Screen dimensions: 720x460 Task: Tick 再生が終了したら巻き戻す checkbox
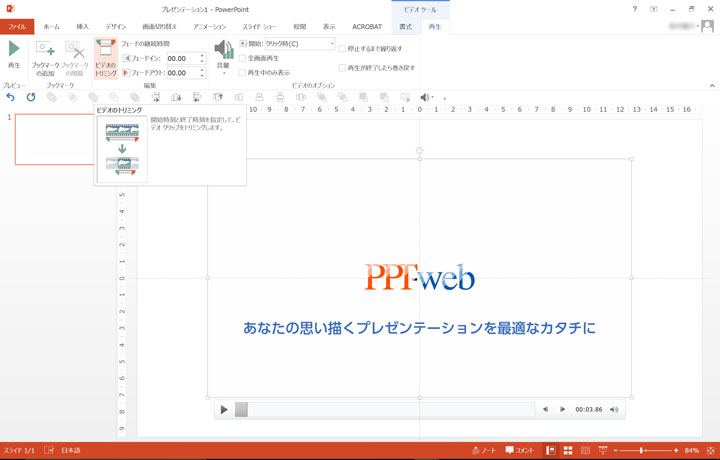[x=343, y=68]
